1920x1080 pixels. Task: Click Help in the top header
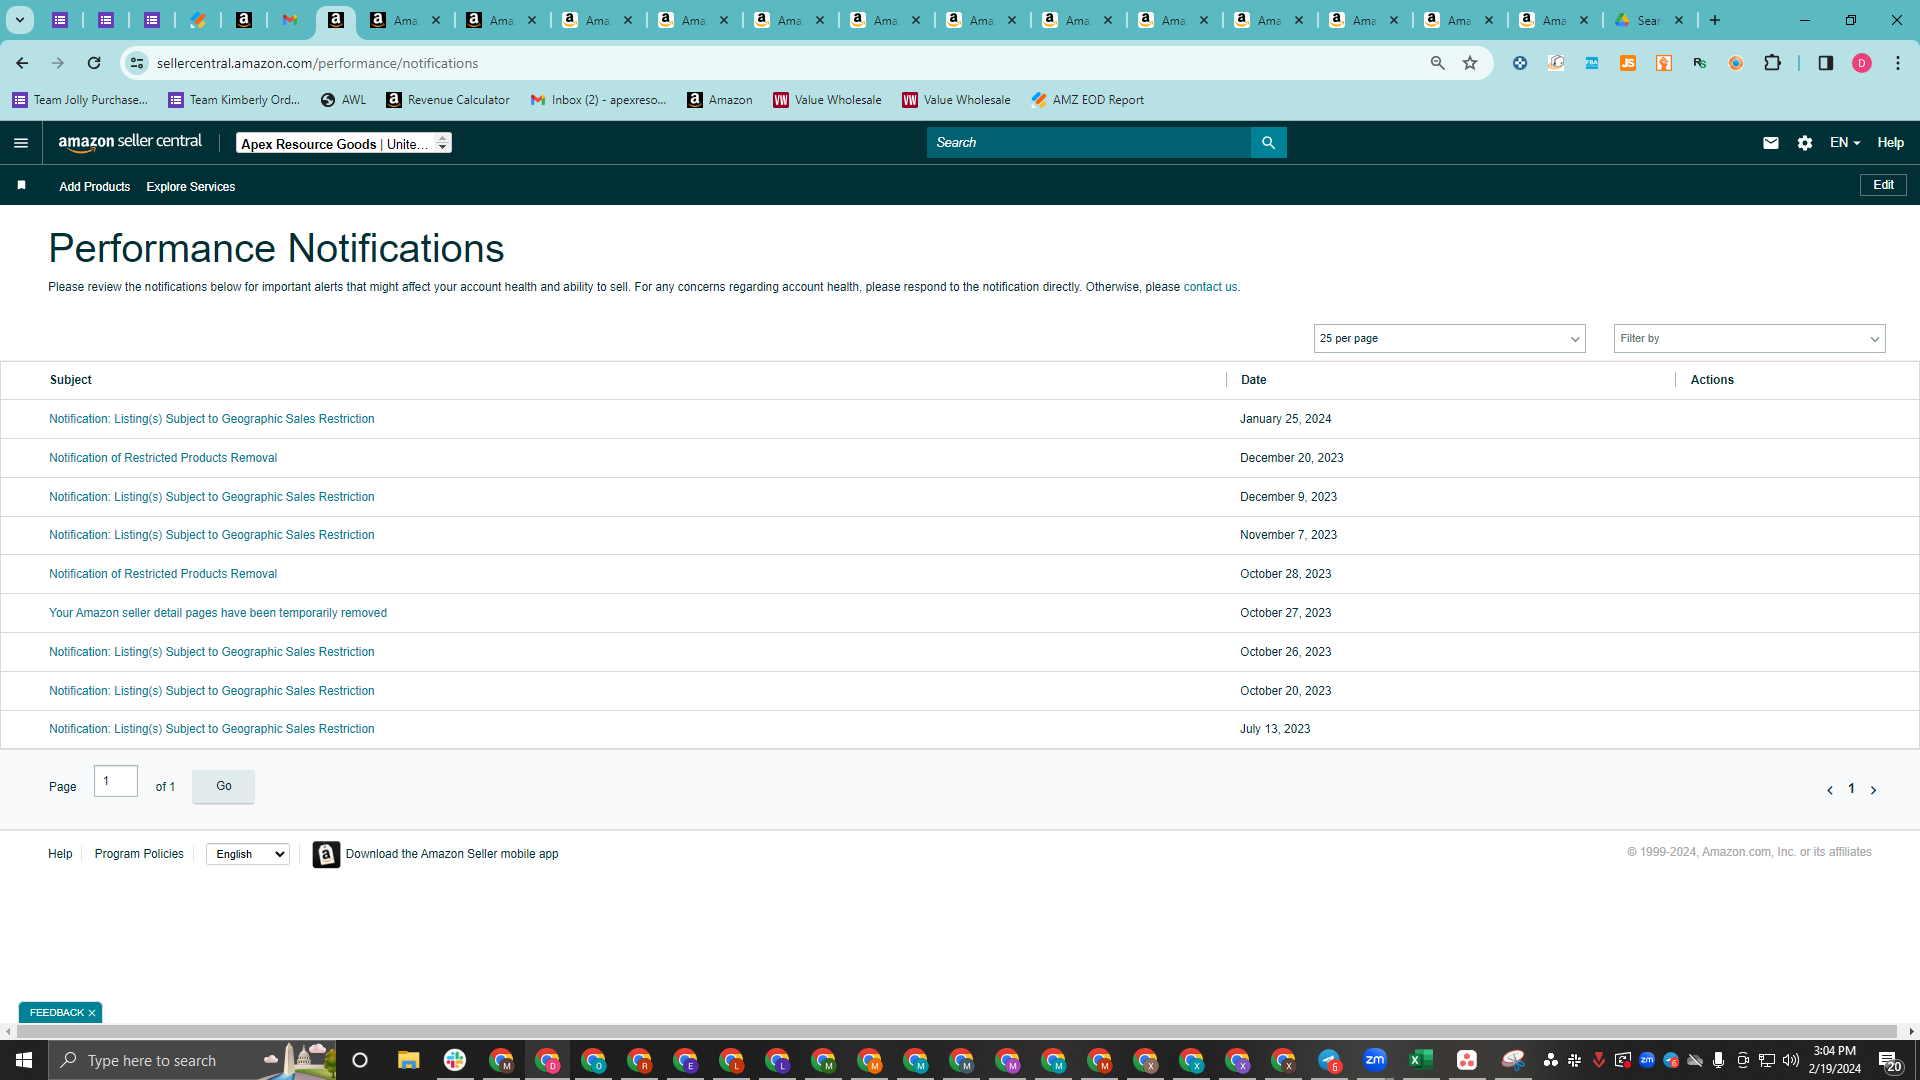(1890, 143)
